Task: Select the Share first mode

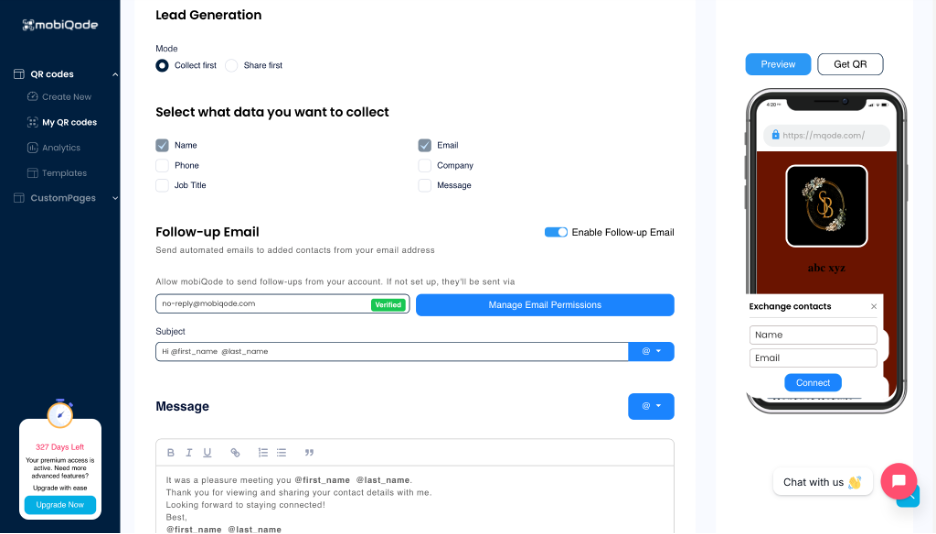Action: 232,66
